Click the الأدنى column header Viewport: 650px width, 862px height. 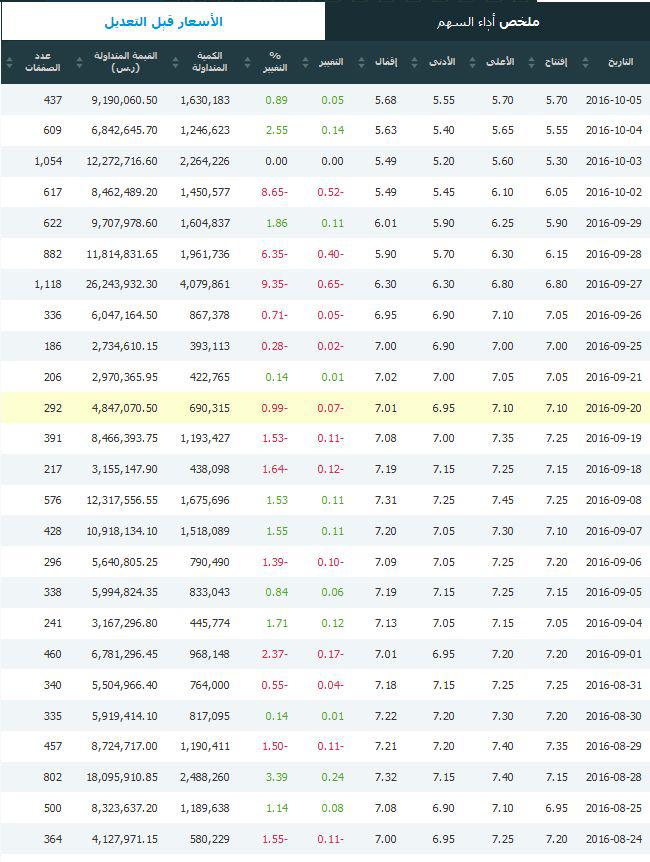tap(442, 62)
